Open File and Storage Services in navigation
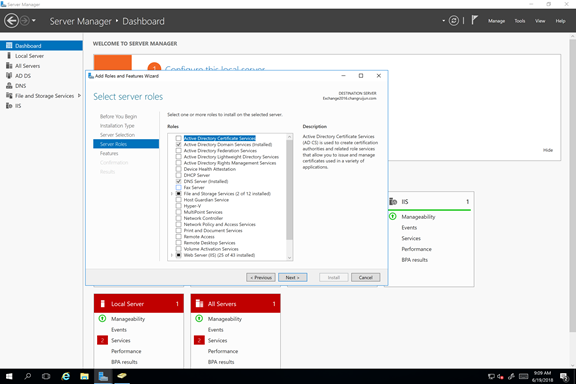Viewport: 576px width, 384px height. [x=44, y=96]
